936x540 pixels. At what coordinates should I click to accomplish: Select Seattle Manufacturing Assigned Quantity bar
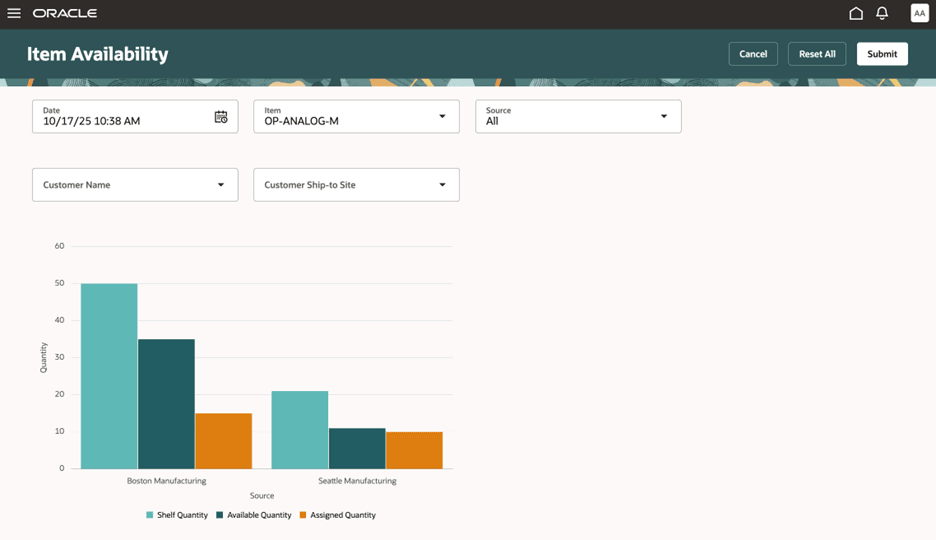414,450
